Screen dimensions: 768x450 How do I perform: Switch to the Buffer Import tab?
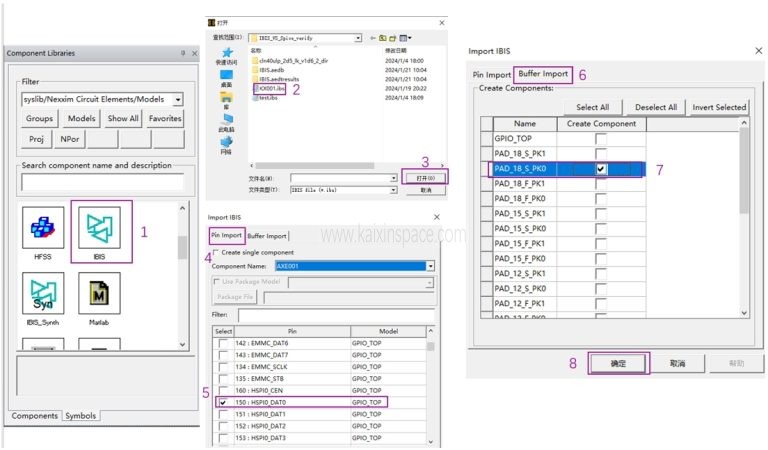pos(268,236)
